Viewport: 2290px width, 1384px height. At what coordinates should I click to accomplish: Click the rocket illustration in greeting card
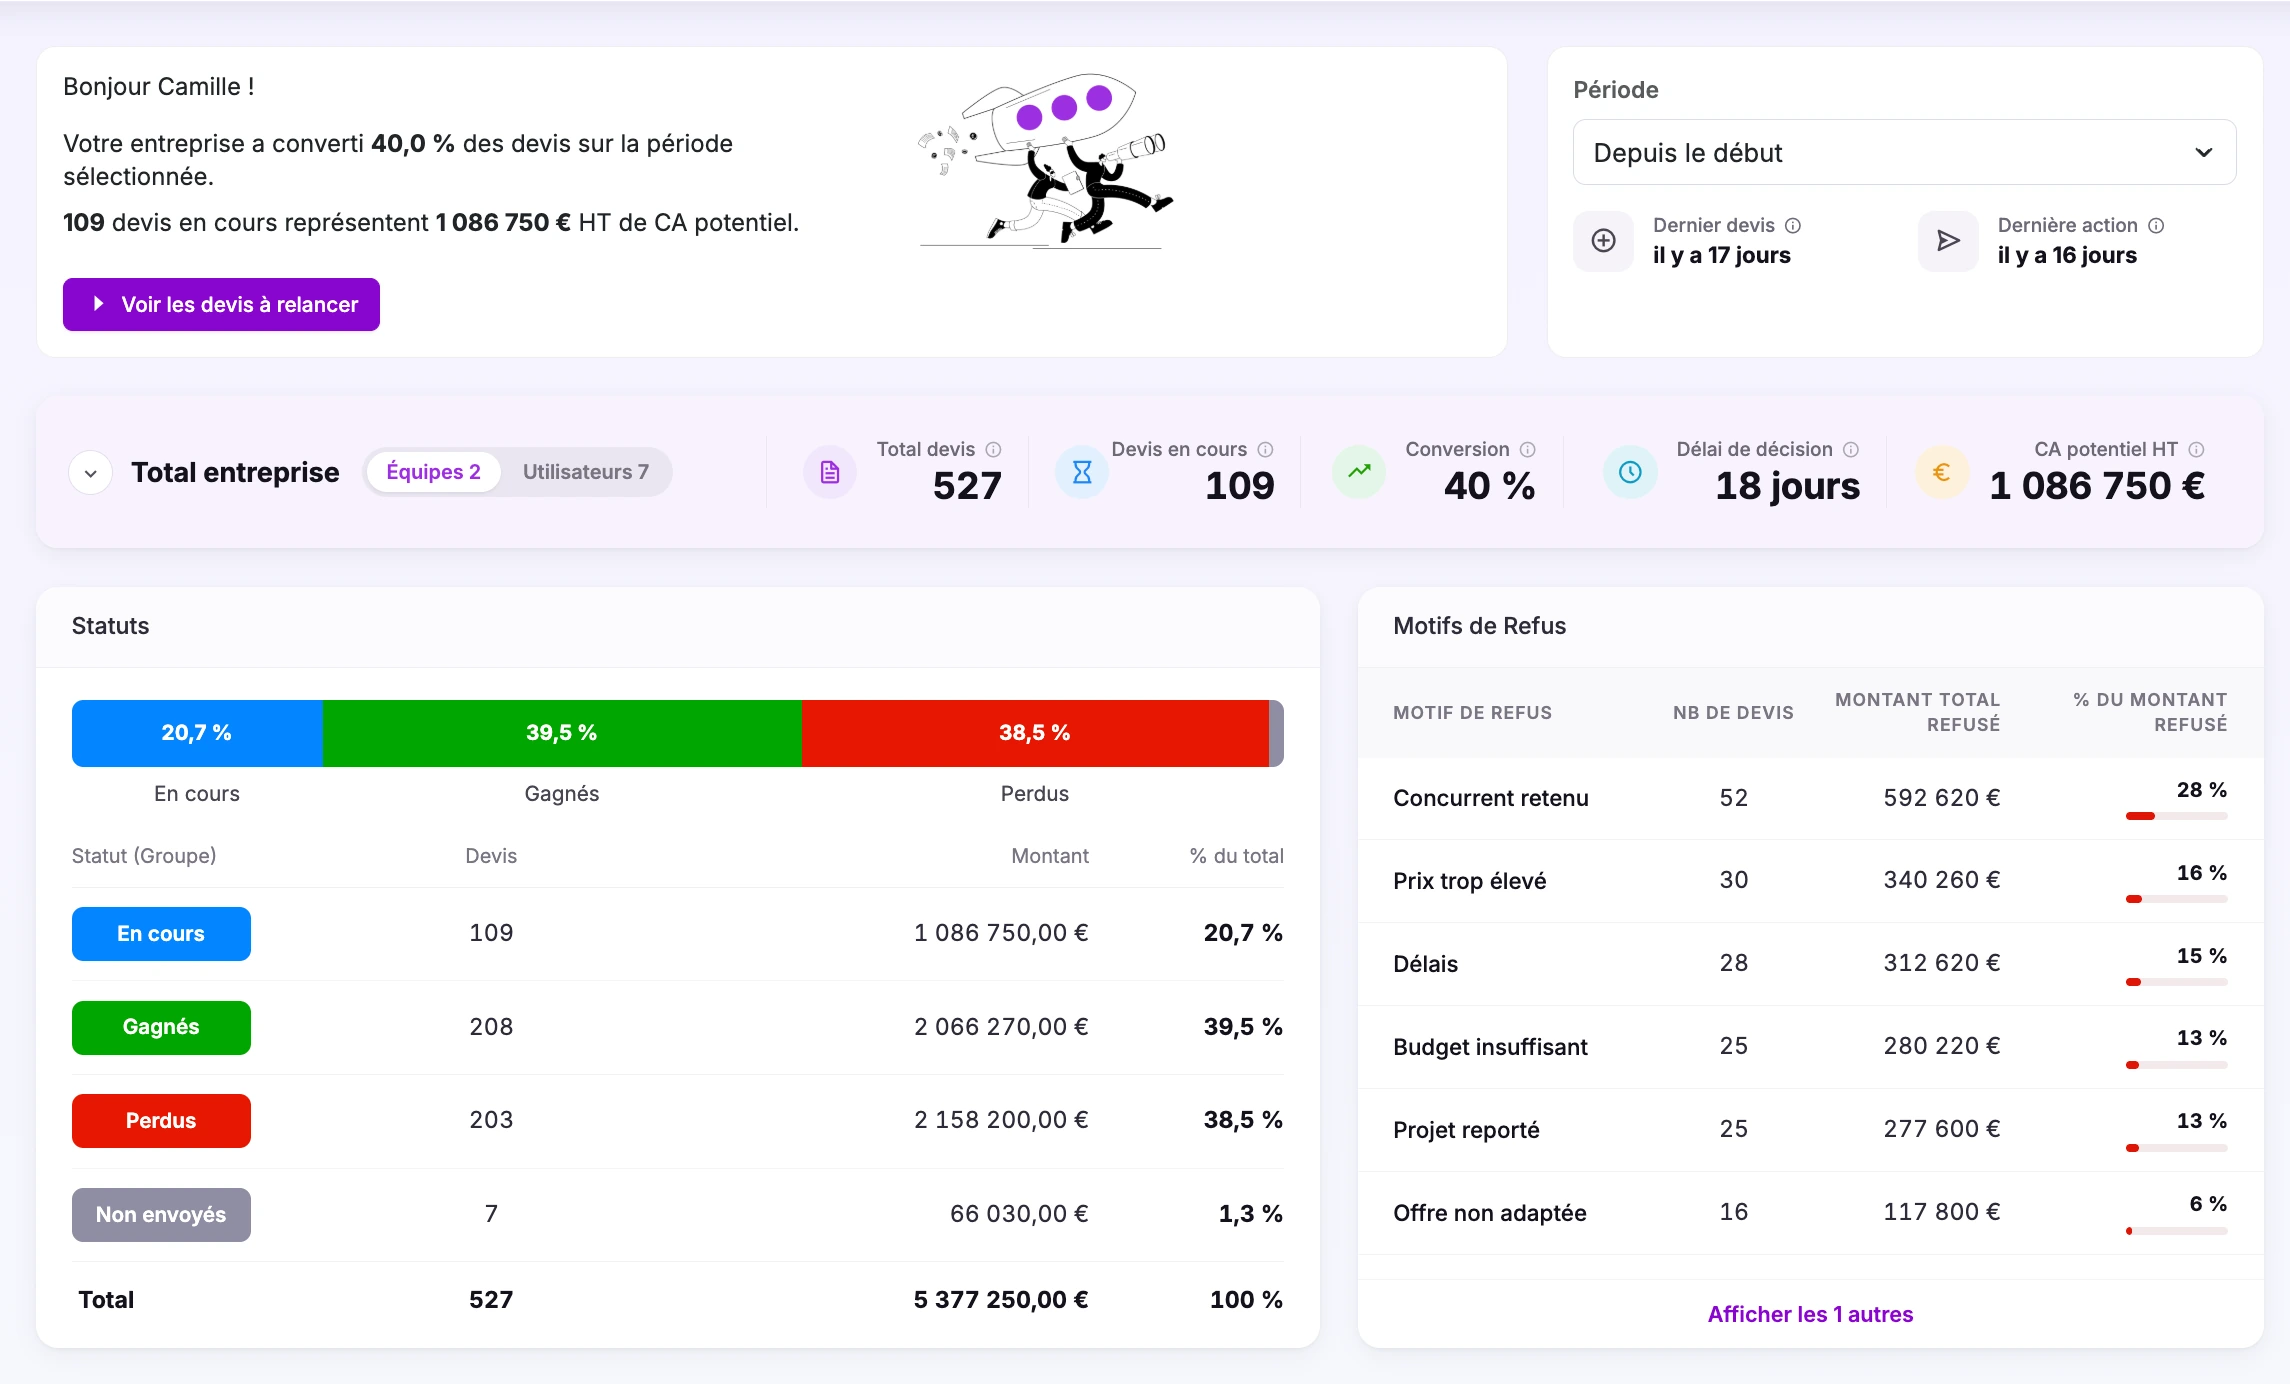tap(1045, 160)
